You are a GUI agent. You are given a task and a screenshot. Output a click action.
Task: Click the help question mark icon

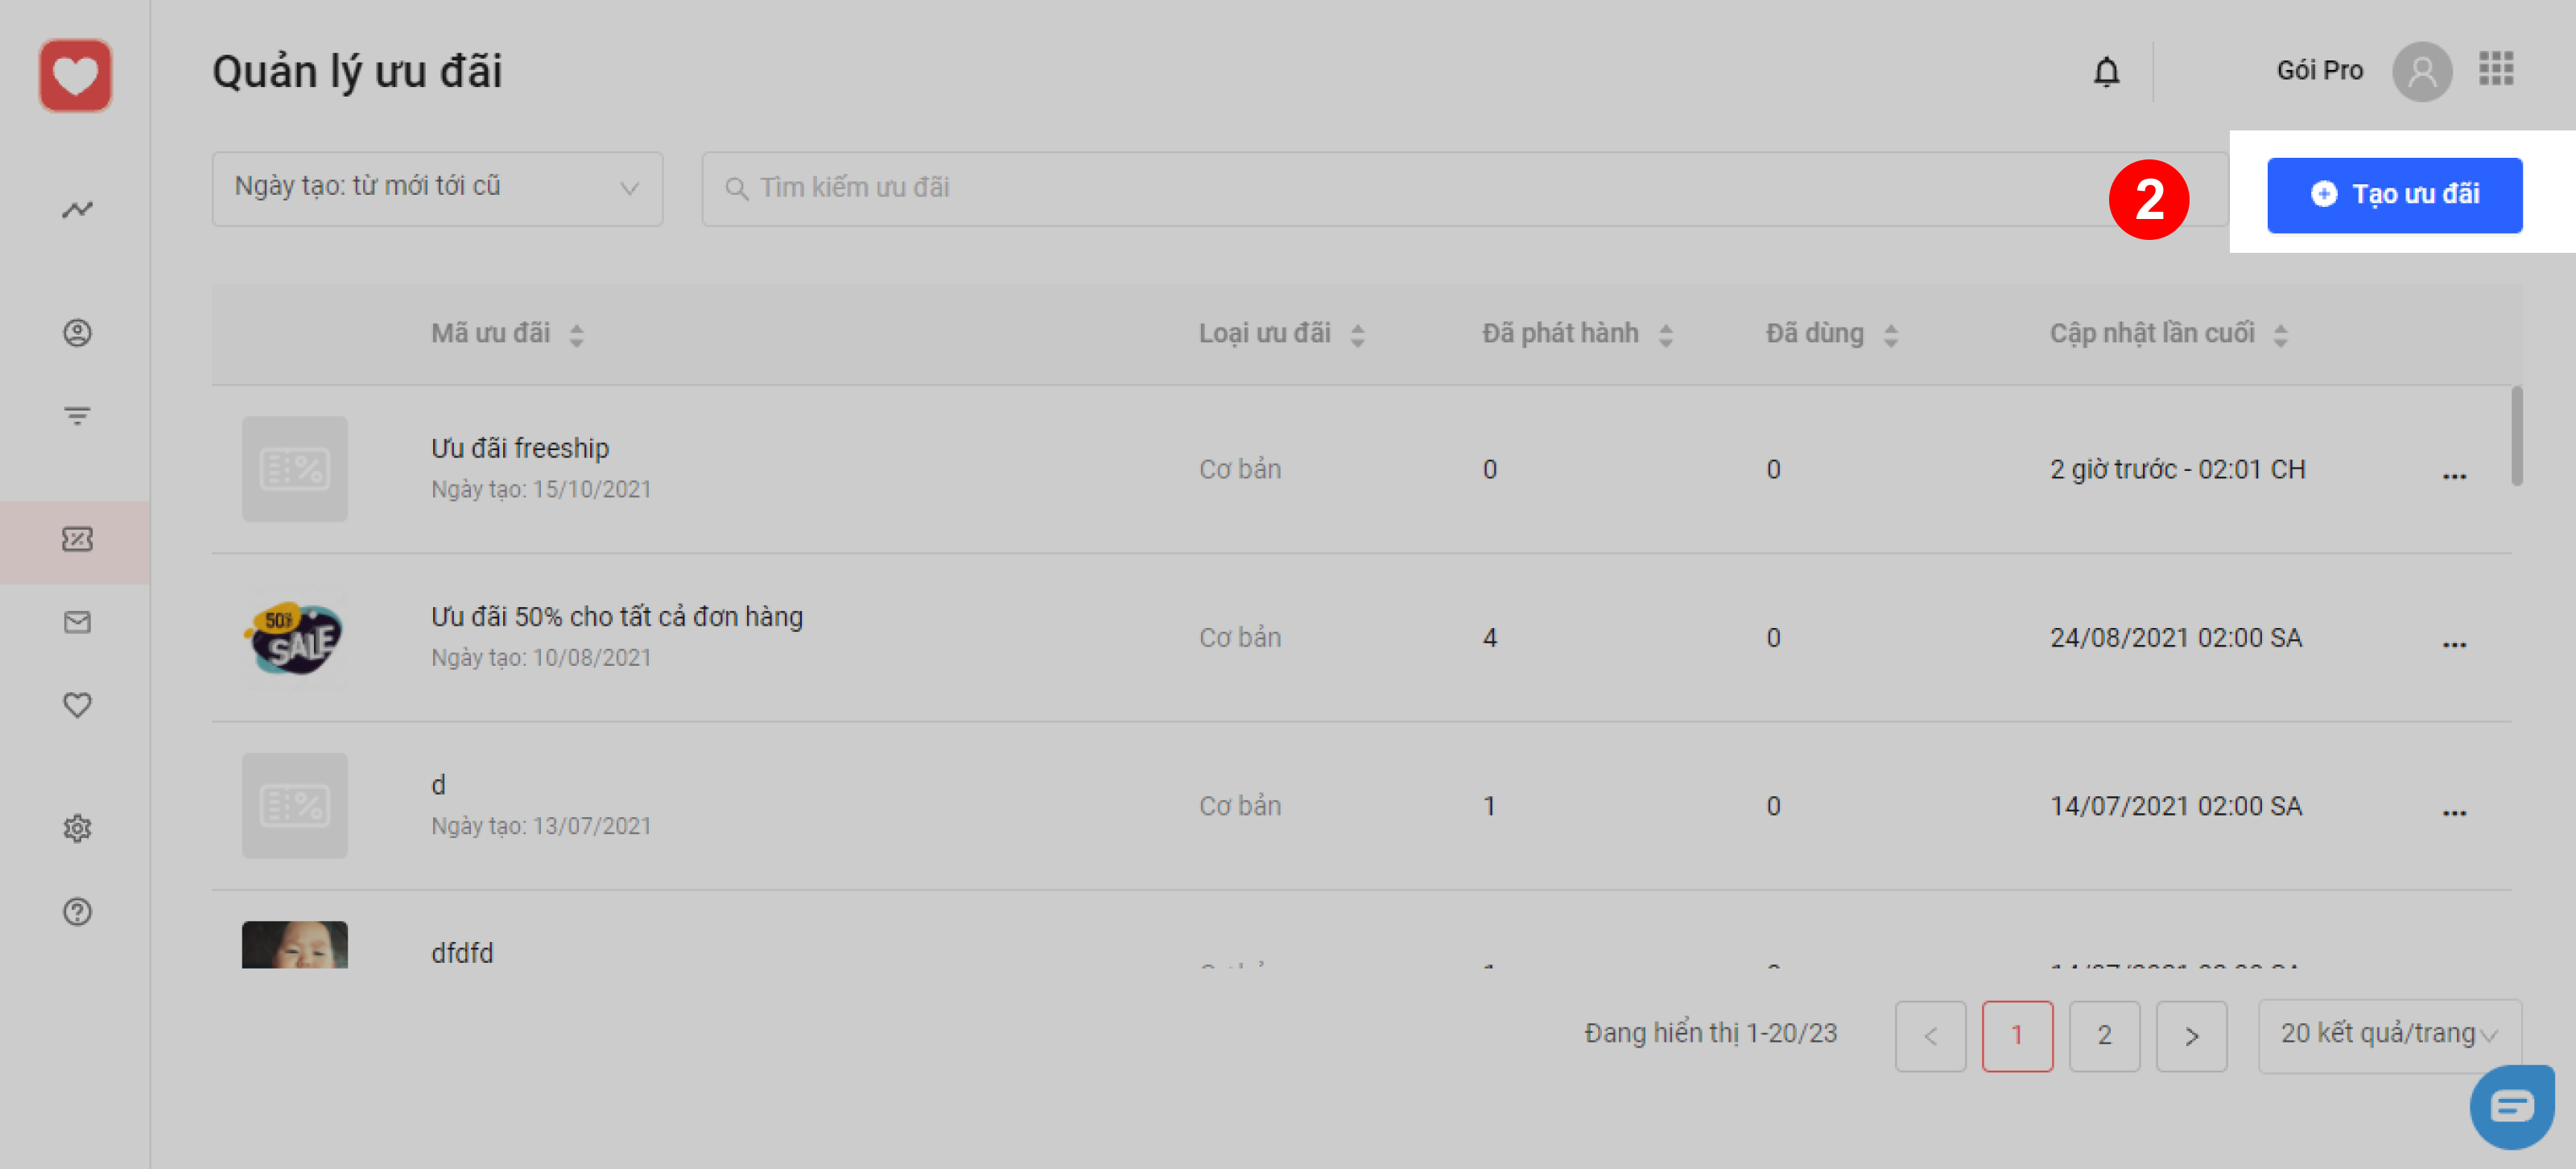77,911
